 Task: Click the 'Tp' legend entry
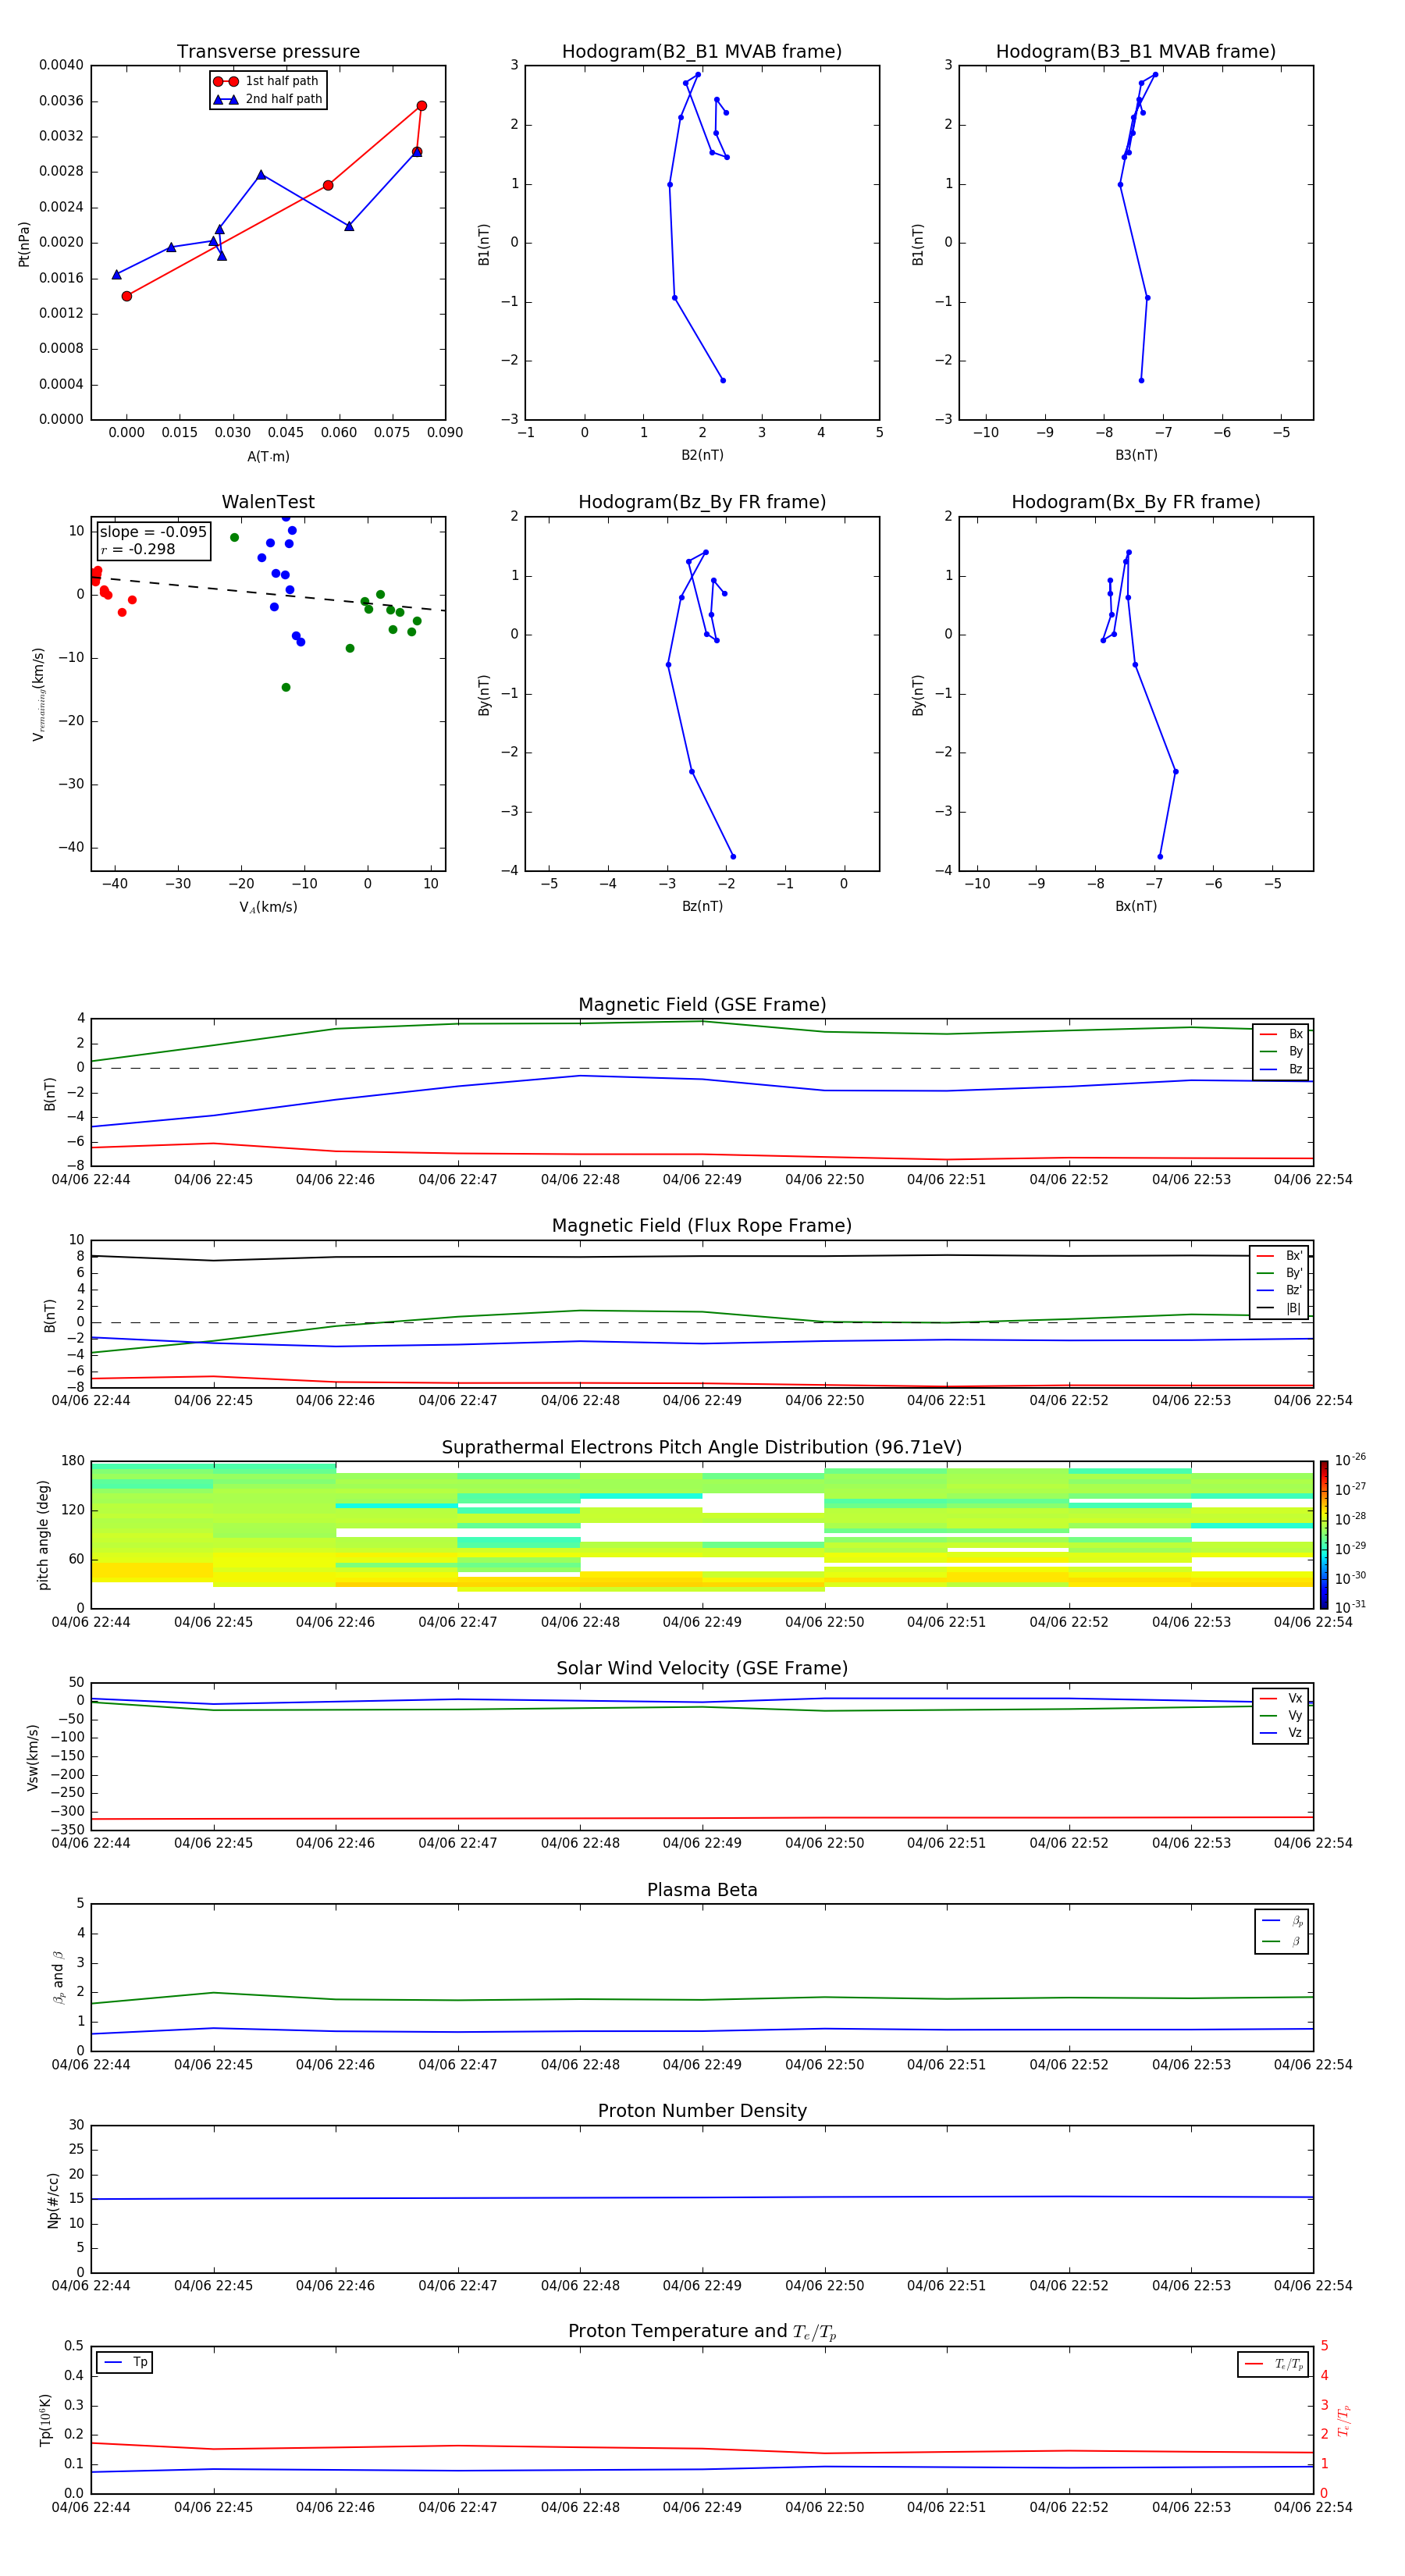(x=125, y=2362)
